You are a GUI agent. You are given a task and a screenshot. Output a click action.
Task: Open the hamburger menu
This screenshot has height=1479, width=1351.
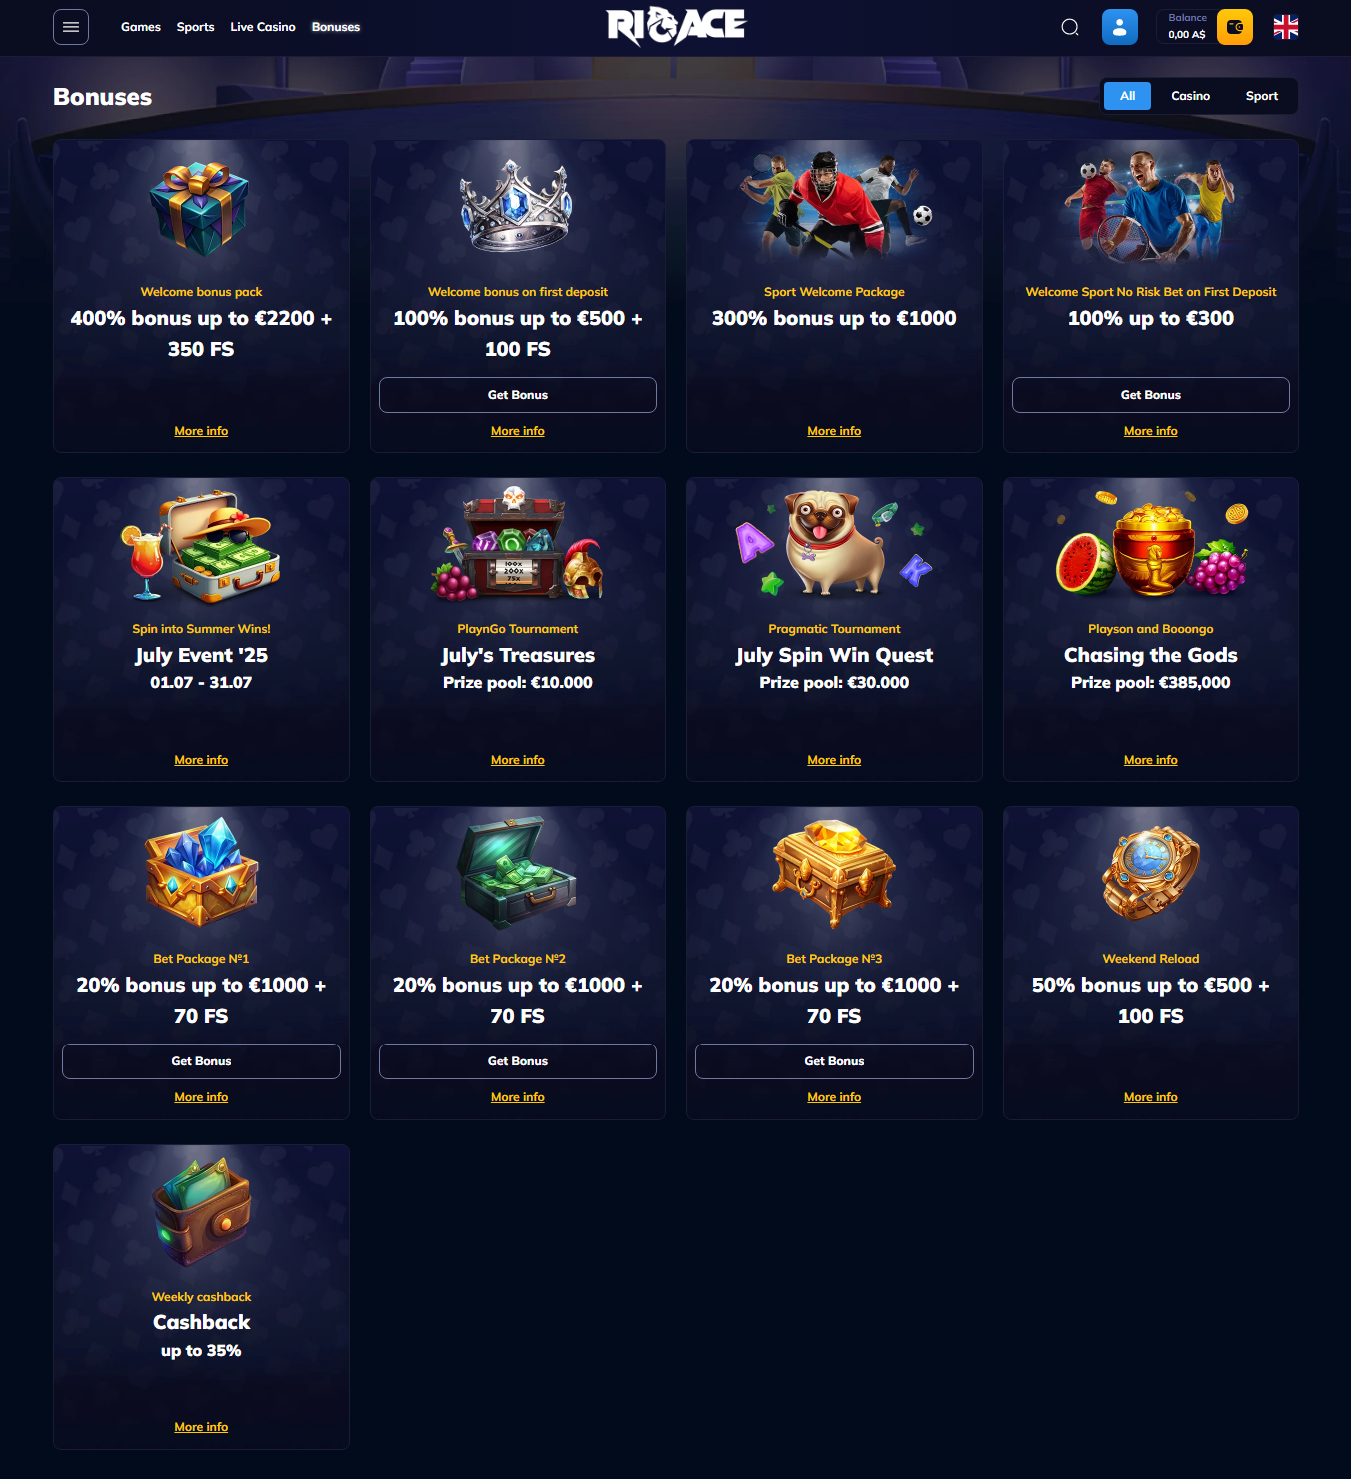pyautogui.click(x=71, y=27)
